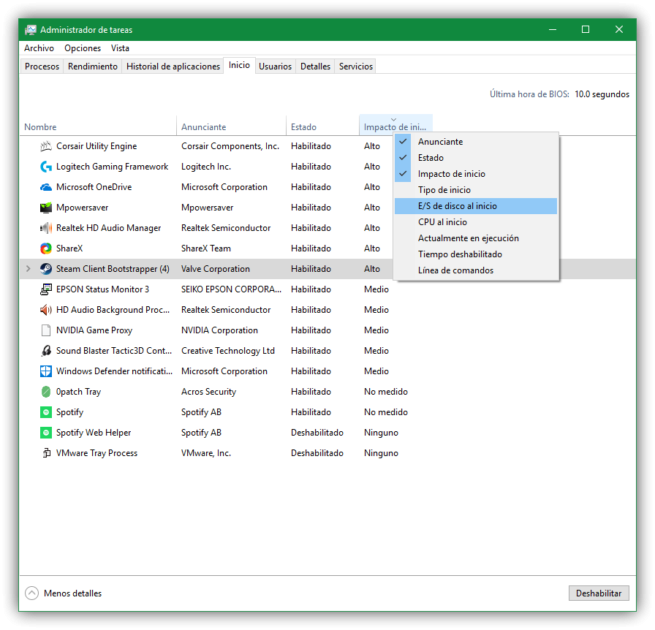Click the EPSON Status Monitor 3 icon
655x630 pixels.
[46, 290]
